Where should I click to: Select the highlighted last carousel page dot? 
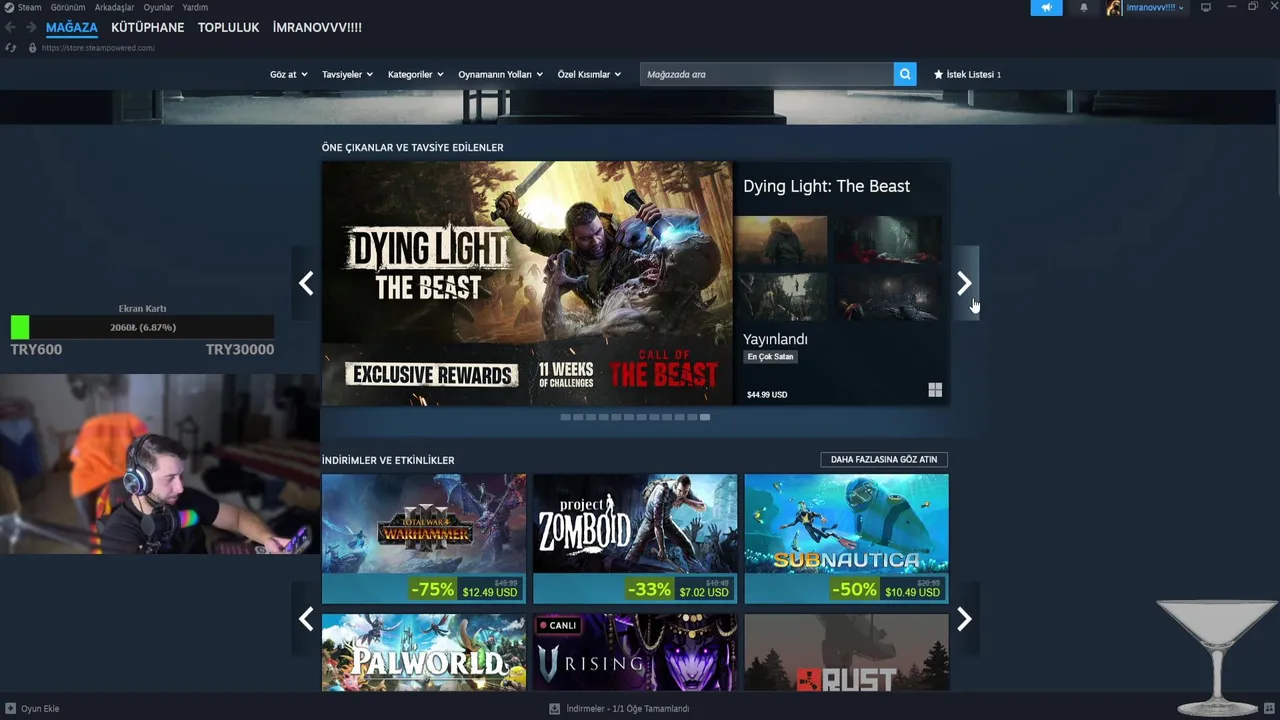pos(705,417)
